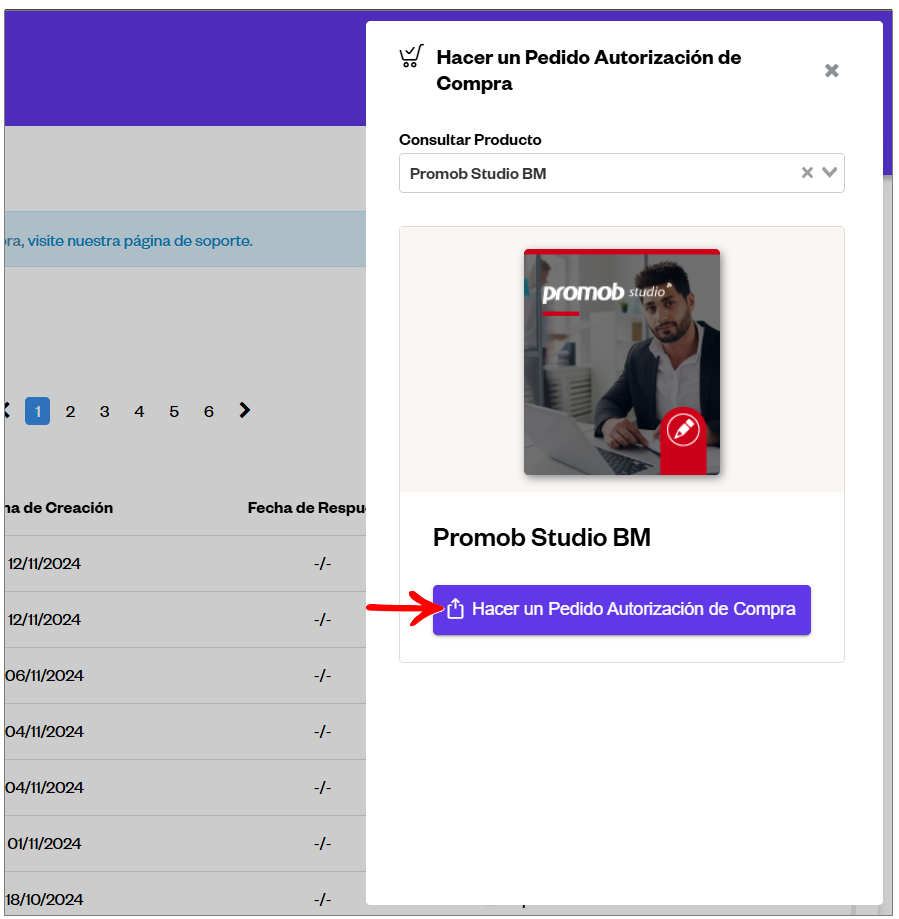Go to pagination page 1

point(38,411)
